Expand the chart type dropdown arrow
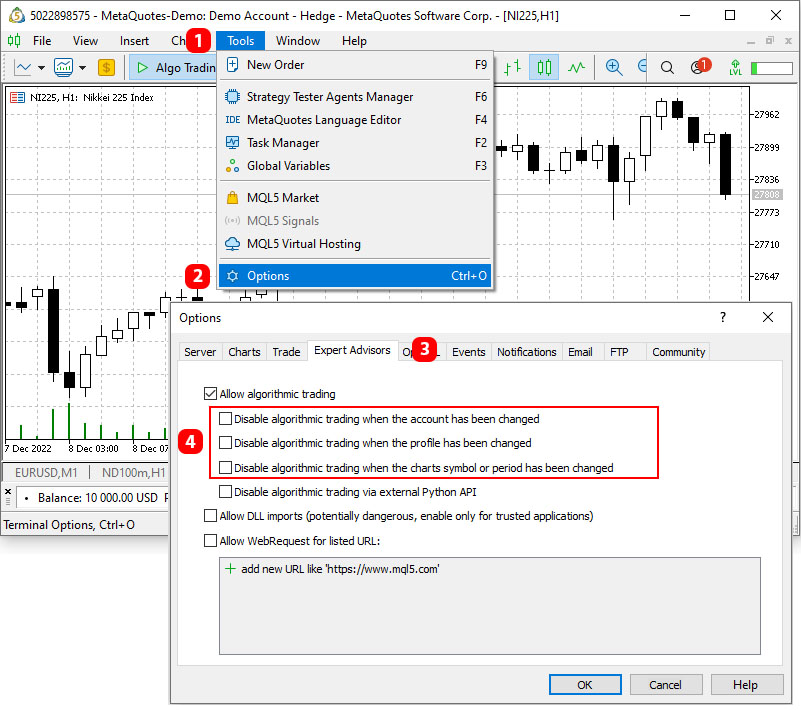Image resolution: width=801 pixels, height=710 pixels. pos(41,67)
